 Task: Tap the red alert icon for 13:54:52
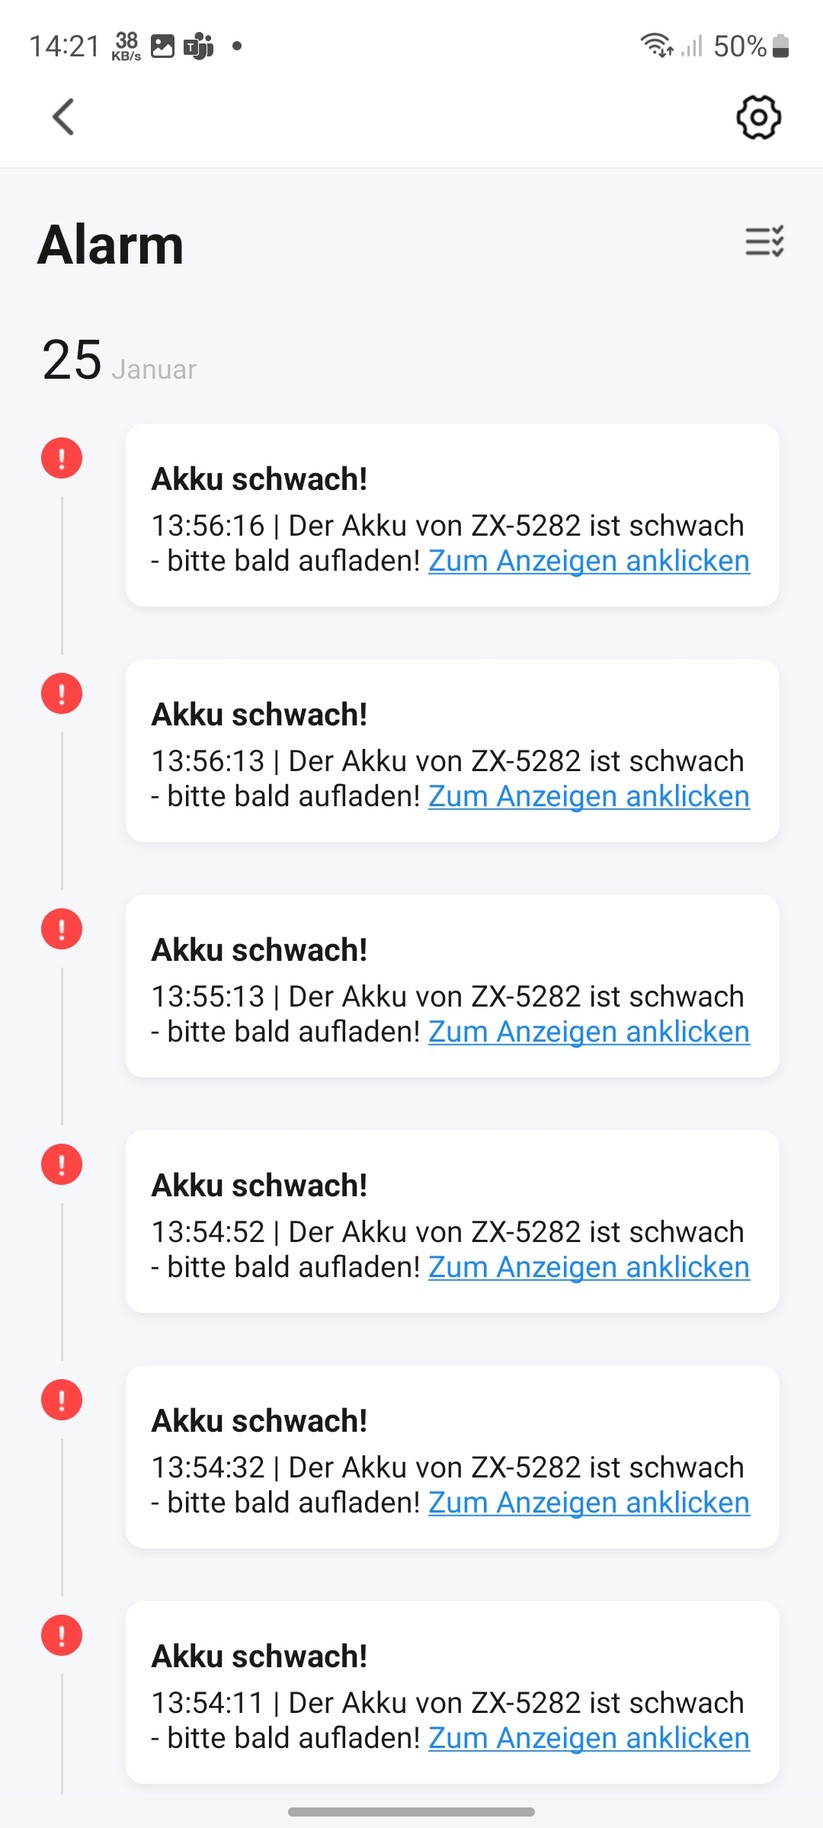coord(62,1164)
